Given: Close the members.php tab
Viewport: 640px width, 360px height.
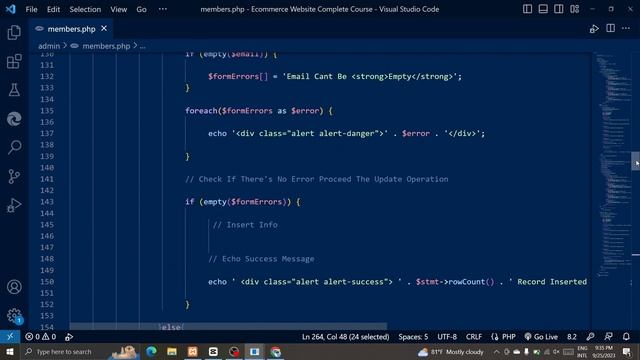Looking at the screenshot, I should coord(104,29).
